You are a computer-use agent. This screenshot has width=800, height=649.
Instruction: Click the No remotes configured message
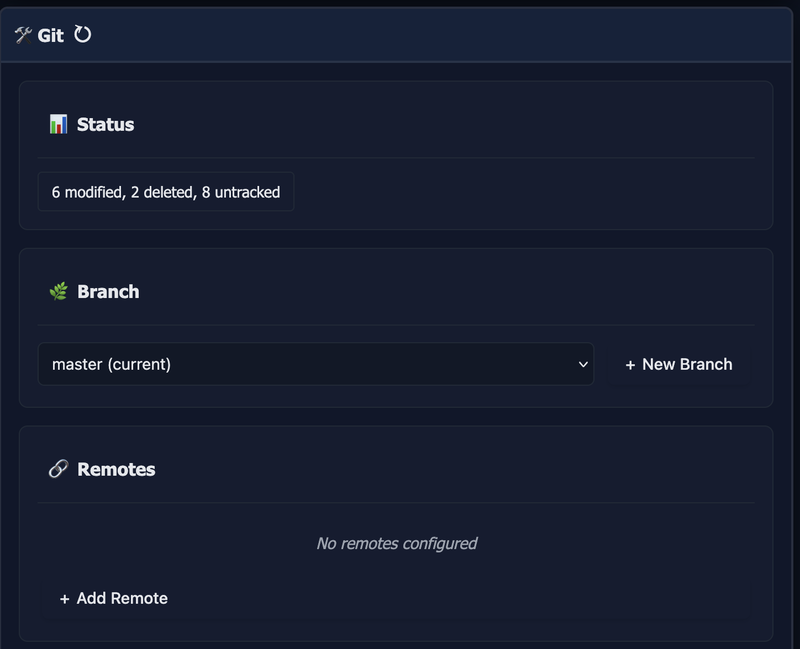397,543
